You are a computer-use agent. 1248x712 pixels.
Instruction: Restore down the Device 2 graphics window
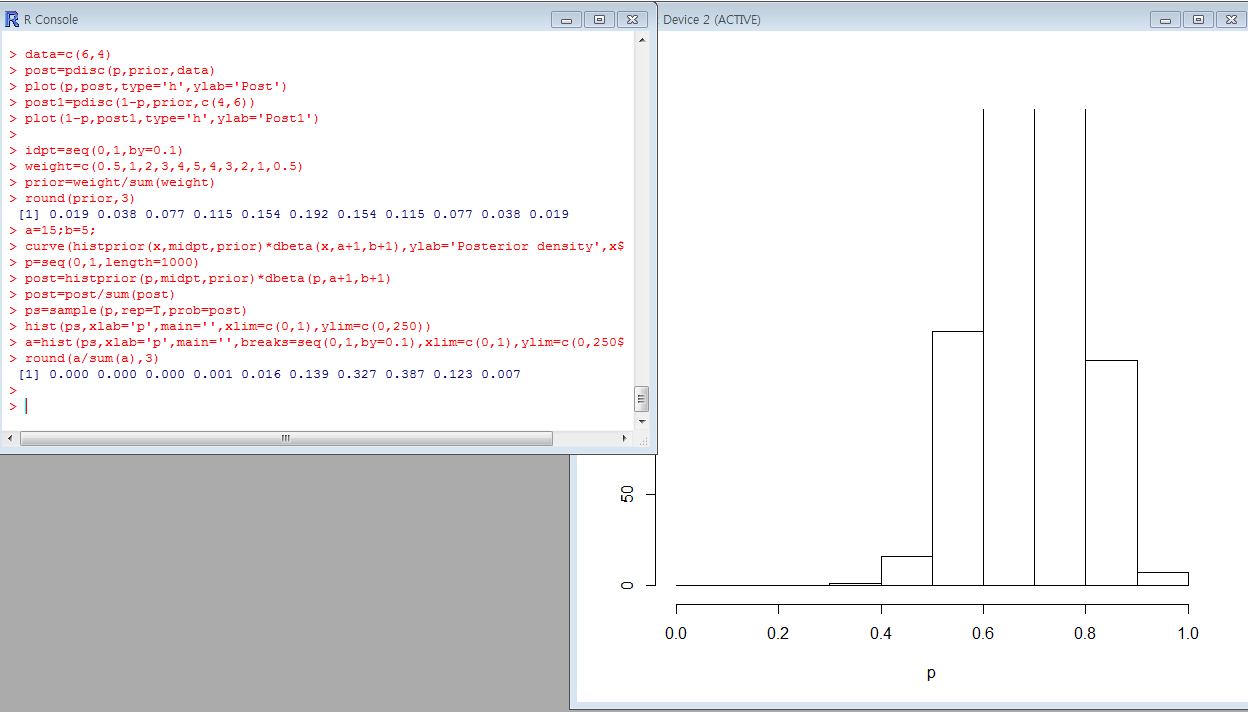[x=1198, y=19]
